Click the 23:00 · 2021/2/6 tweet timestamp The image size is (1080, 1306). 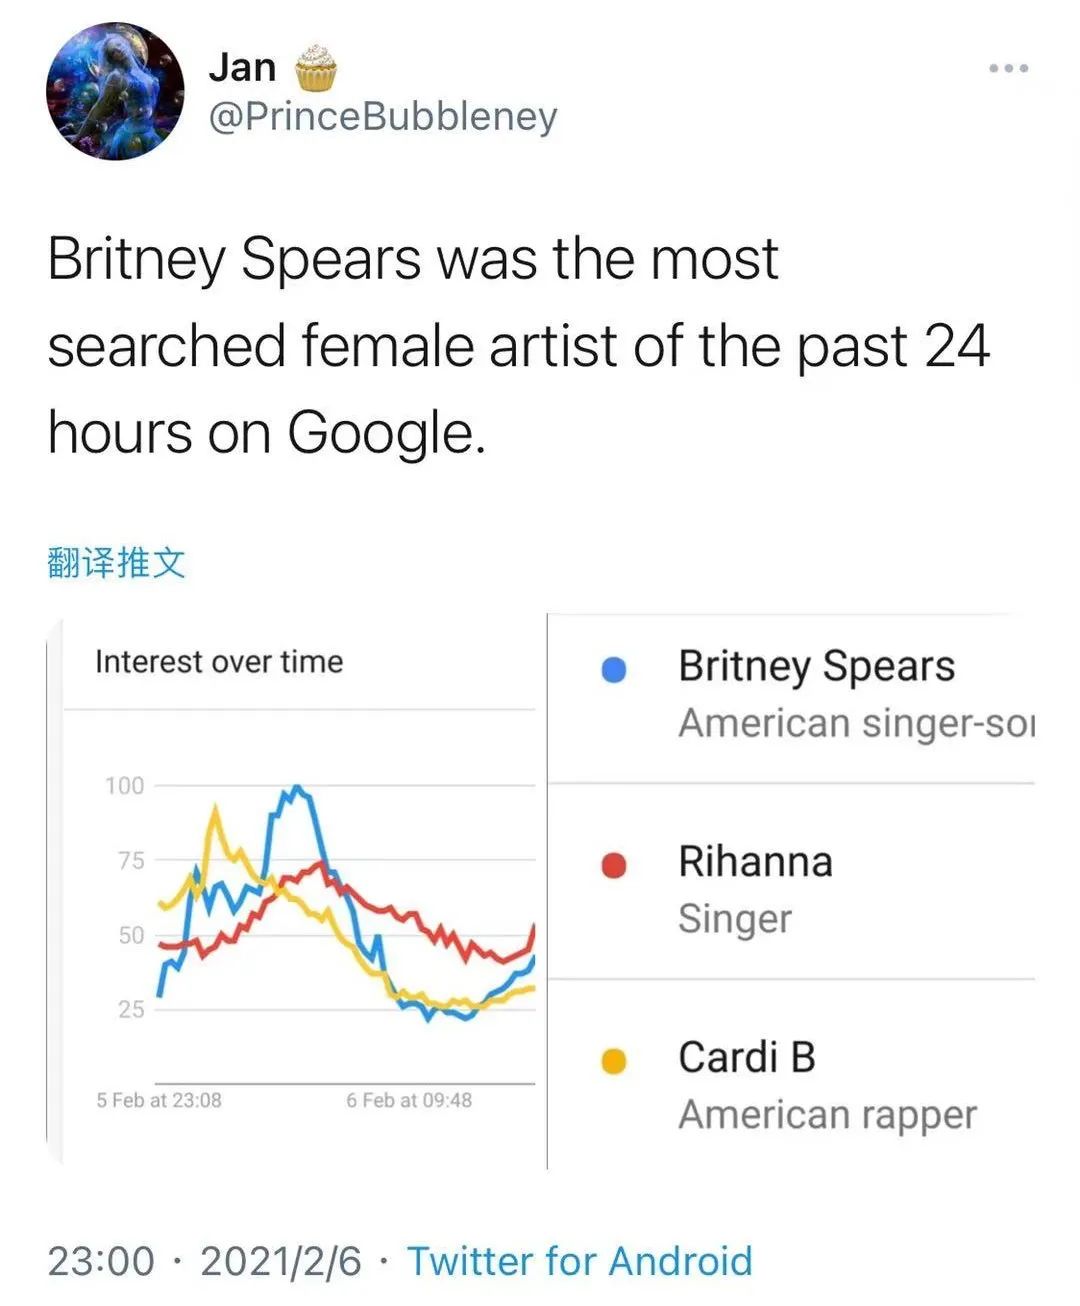(204, 1260)
